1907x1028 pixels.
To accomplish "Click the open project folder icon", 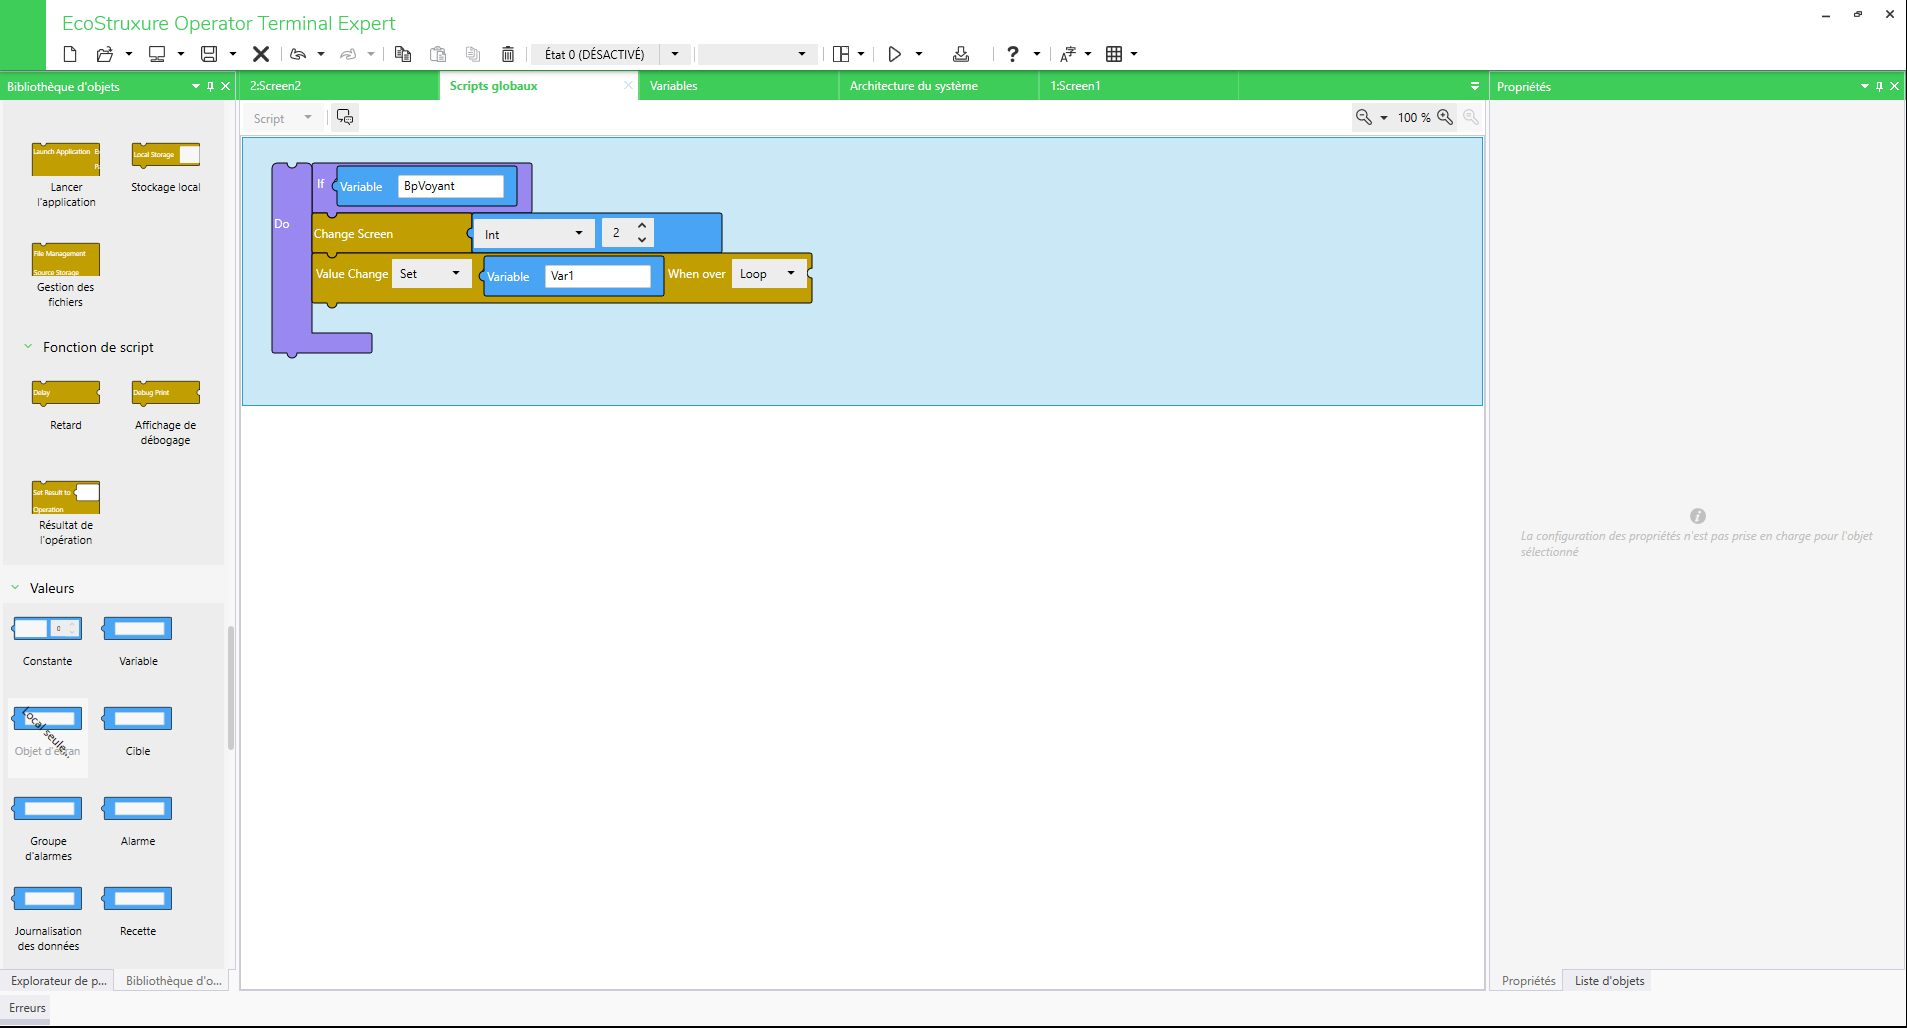I will point(104,54).
